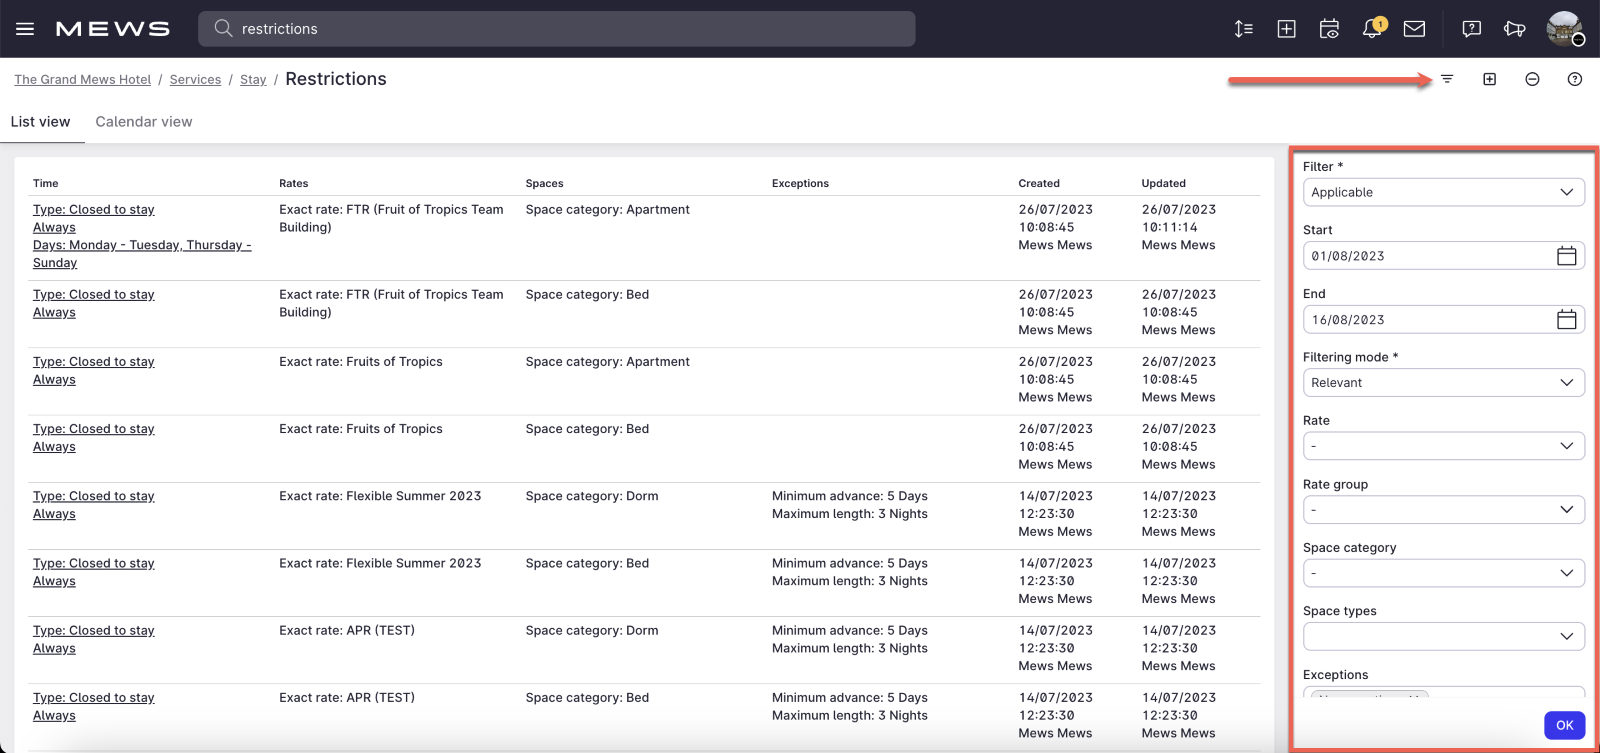This screenshot has width=1600, height=753.
Task: Click the Rates column header
Action: [294, 184]
